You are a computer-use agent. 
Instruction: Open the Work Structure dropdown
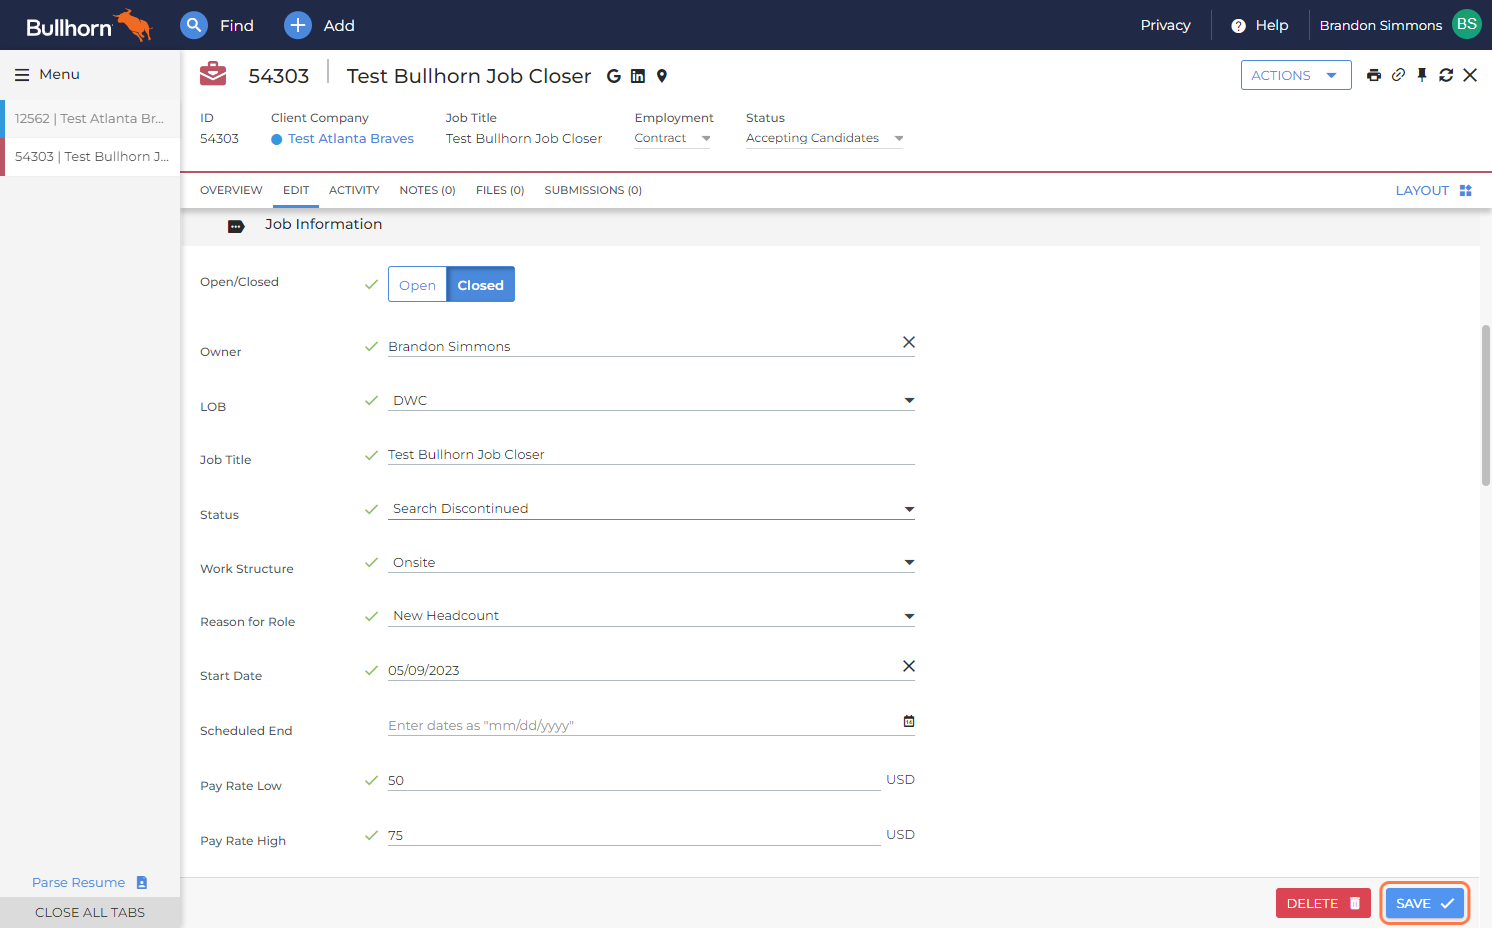(652, 563)
